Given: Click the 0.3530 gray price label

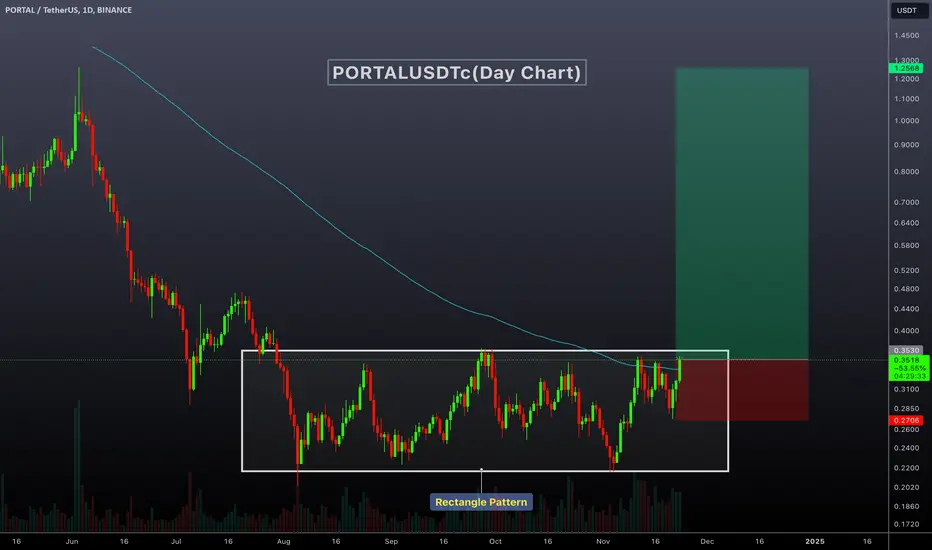Looking at the screenshot, I should click(x=906, y=350).
